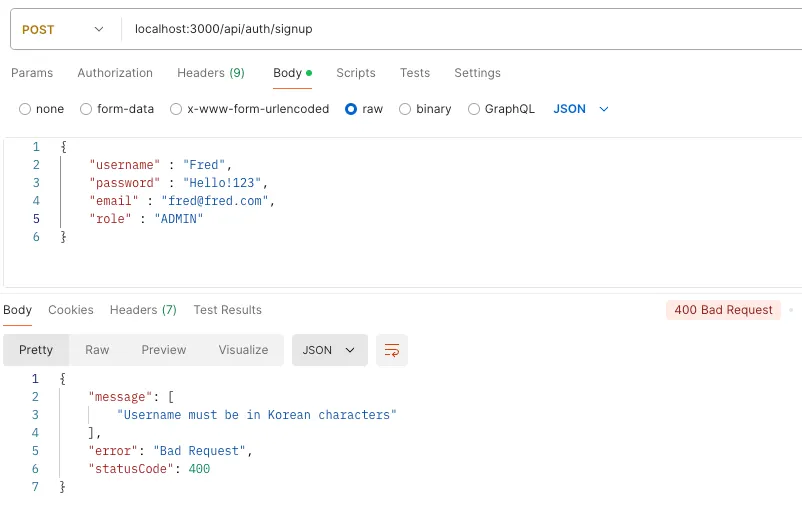Image resolution: width=802 pixels, height=508 pixels.
Task: Open the POST method dropdown
Action: tap(62, 29)
